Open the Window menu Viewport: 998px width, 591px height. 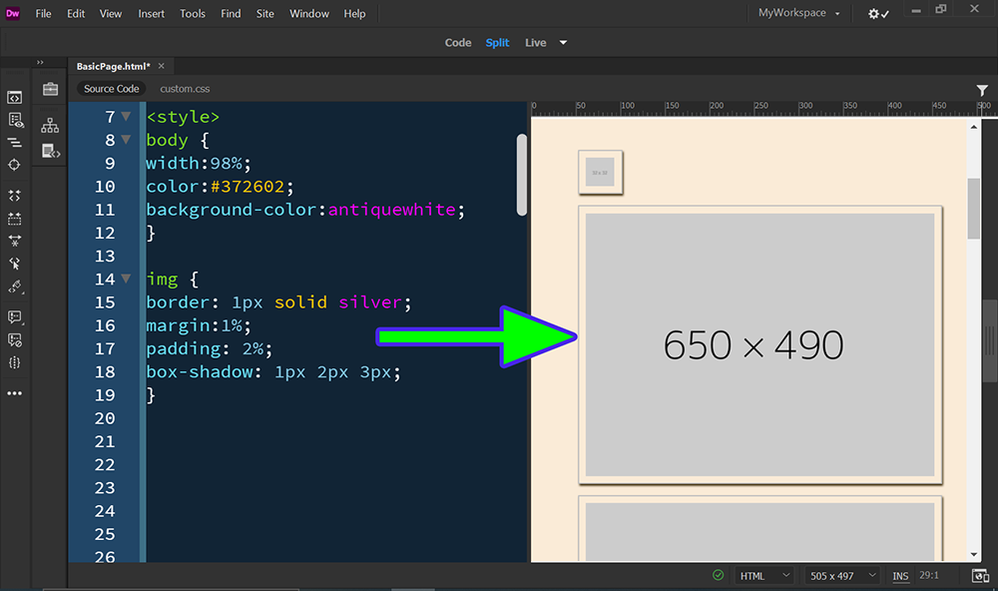[309, 13]
